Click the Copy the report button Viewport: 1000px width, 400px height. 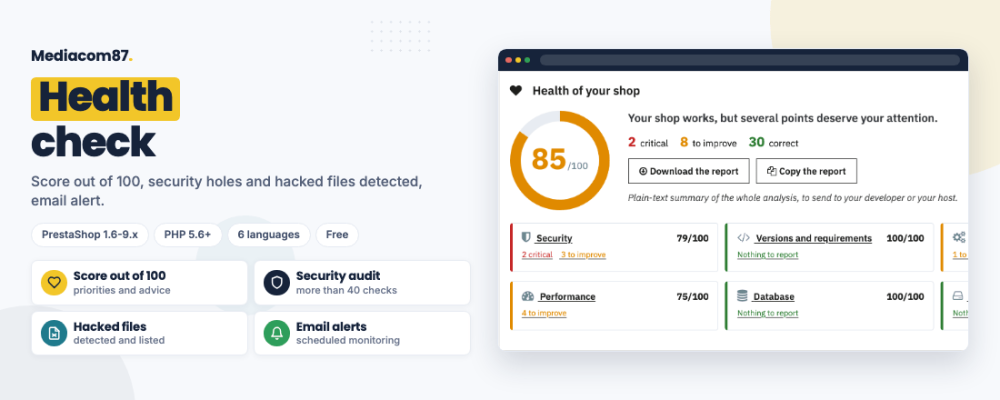[806, 171]
